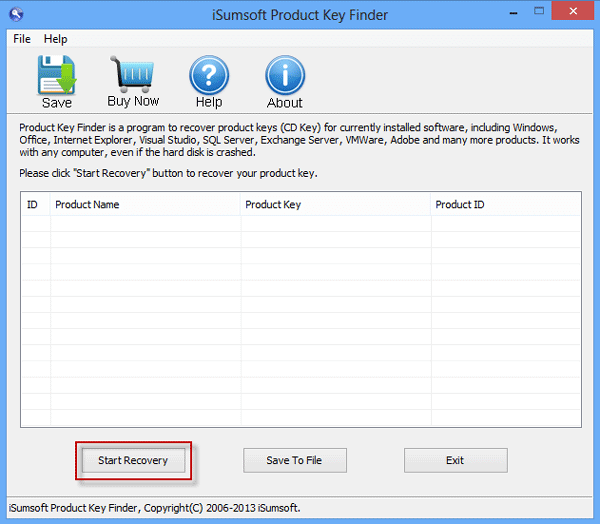Open Buy Now shopping cart icon

point(132,74)
